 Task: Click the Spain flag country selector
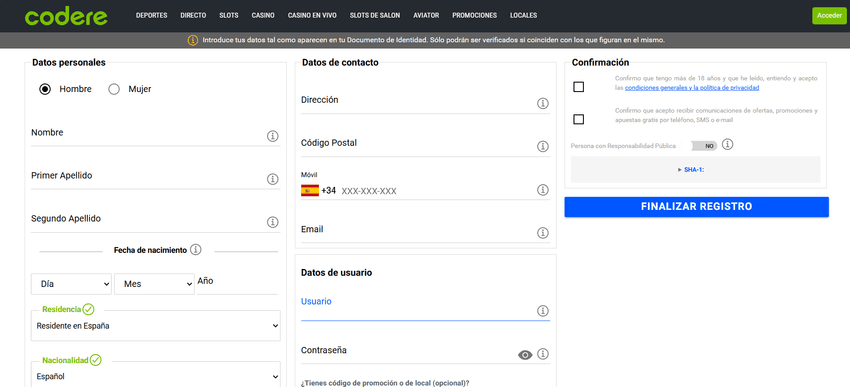tap(310, 191)
